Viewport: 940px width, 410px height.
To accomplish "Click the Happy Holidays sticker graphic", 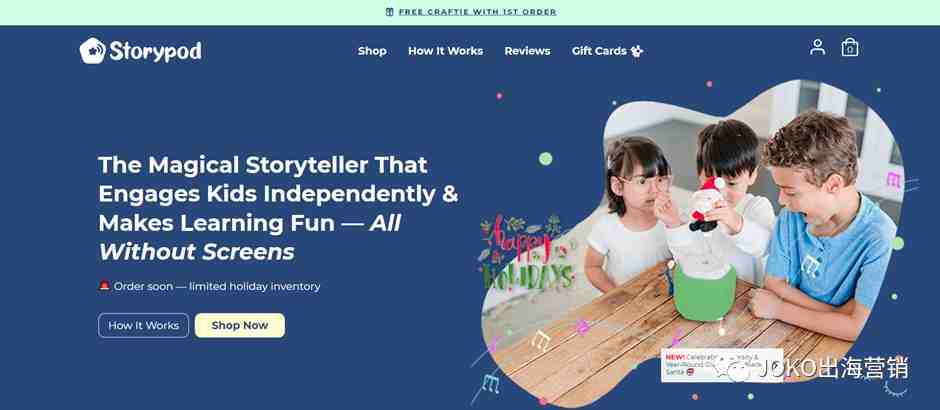I will point(525,254).
